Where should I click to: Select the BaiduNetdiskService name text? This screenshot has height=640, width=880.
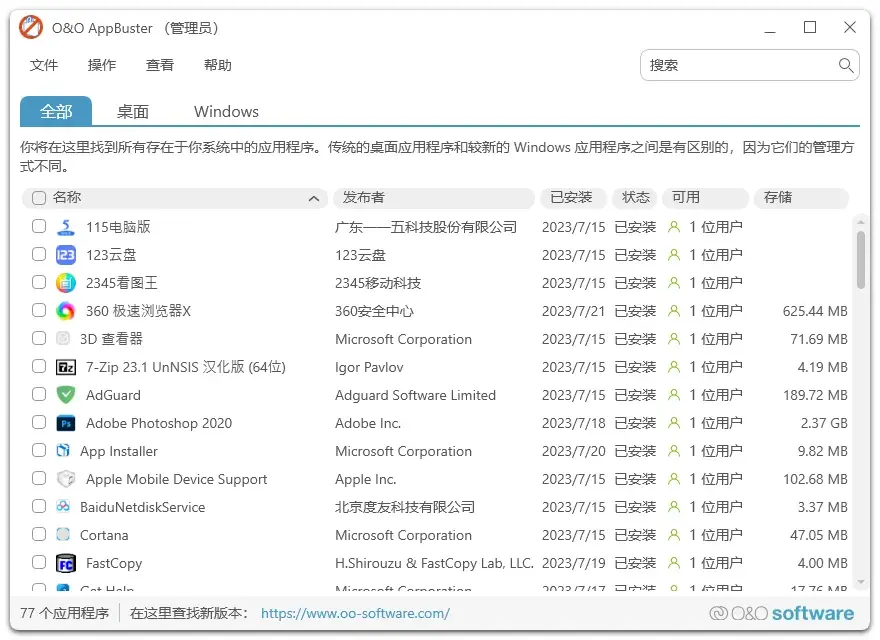tap(143, 508)
